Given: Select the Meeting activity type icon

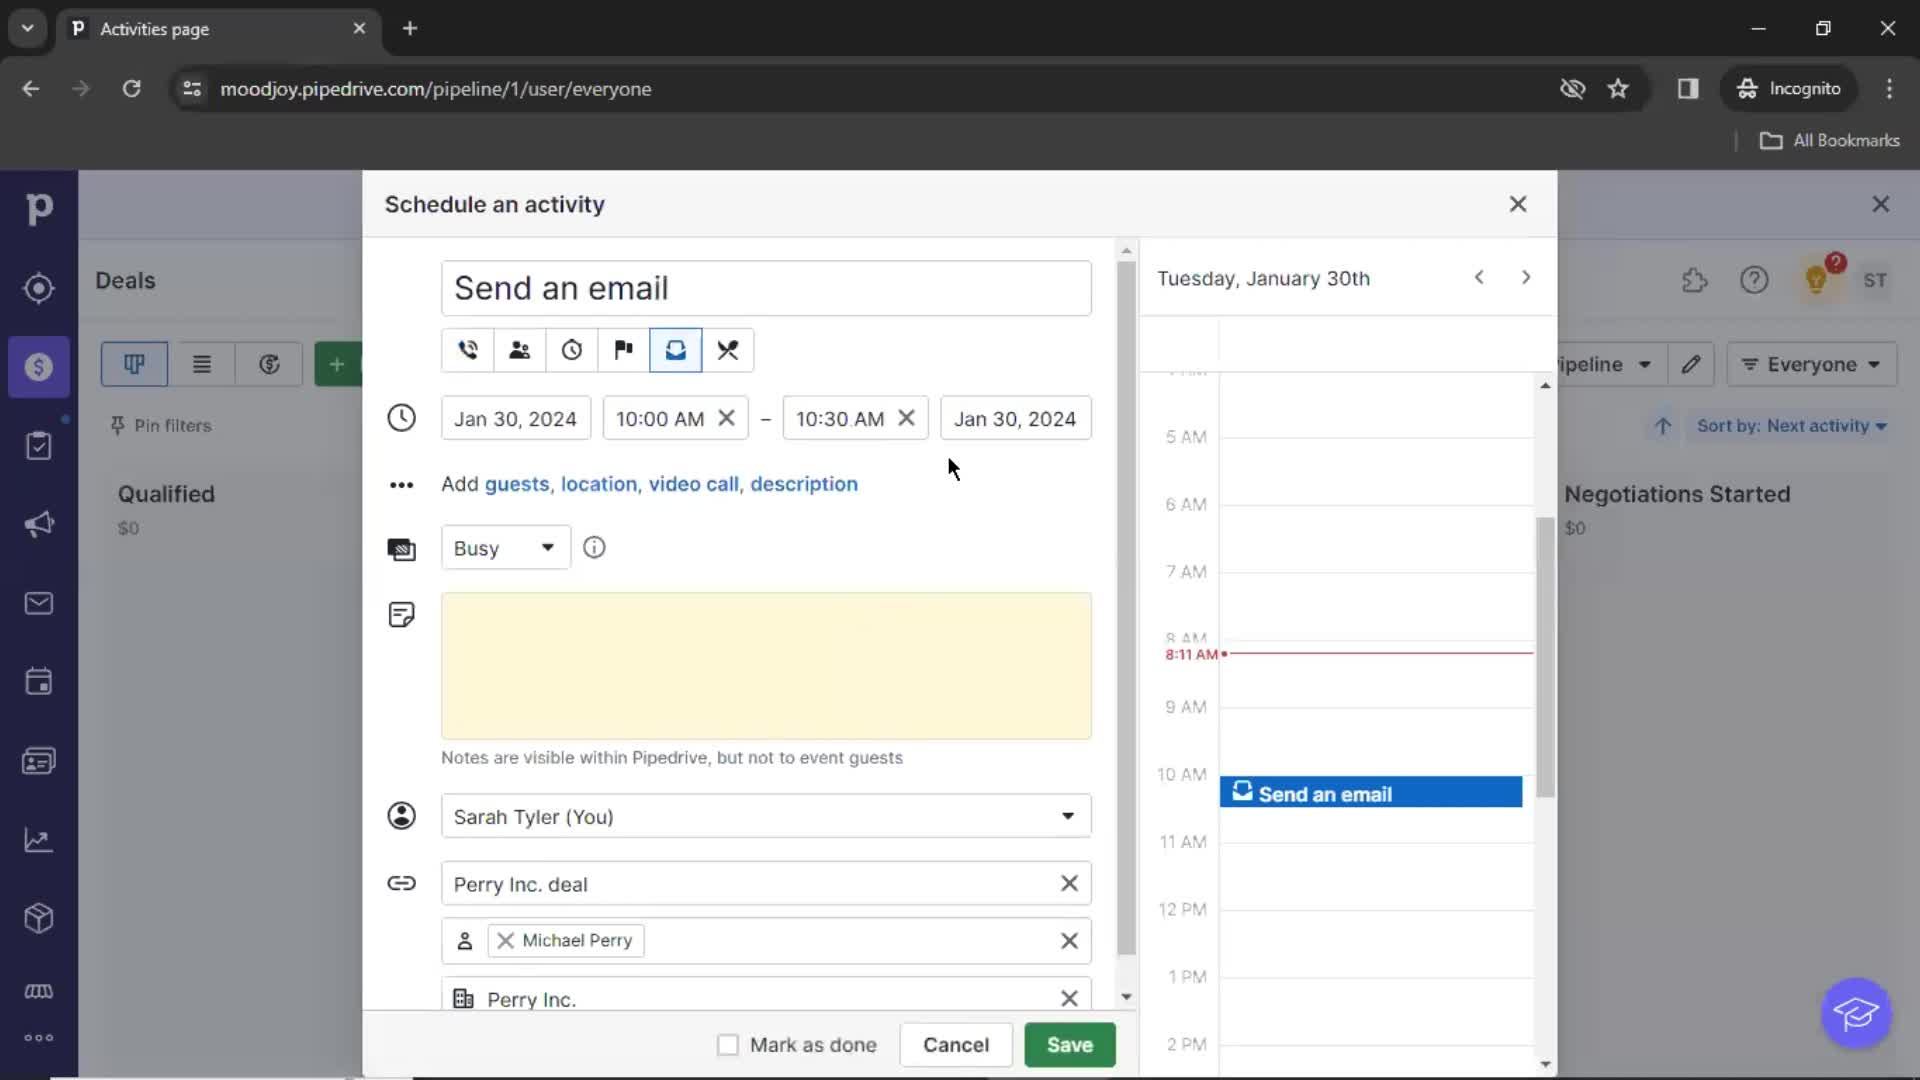Looking at the screenshot, I should click(519, 350).
